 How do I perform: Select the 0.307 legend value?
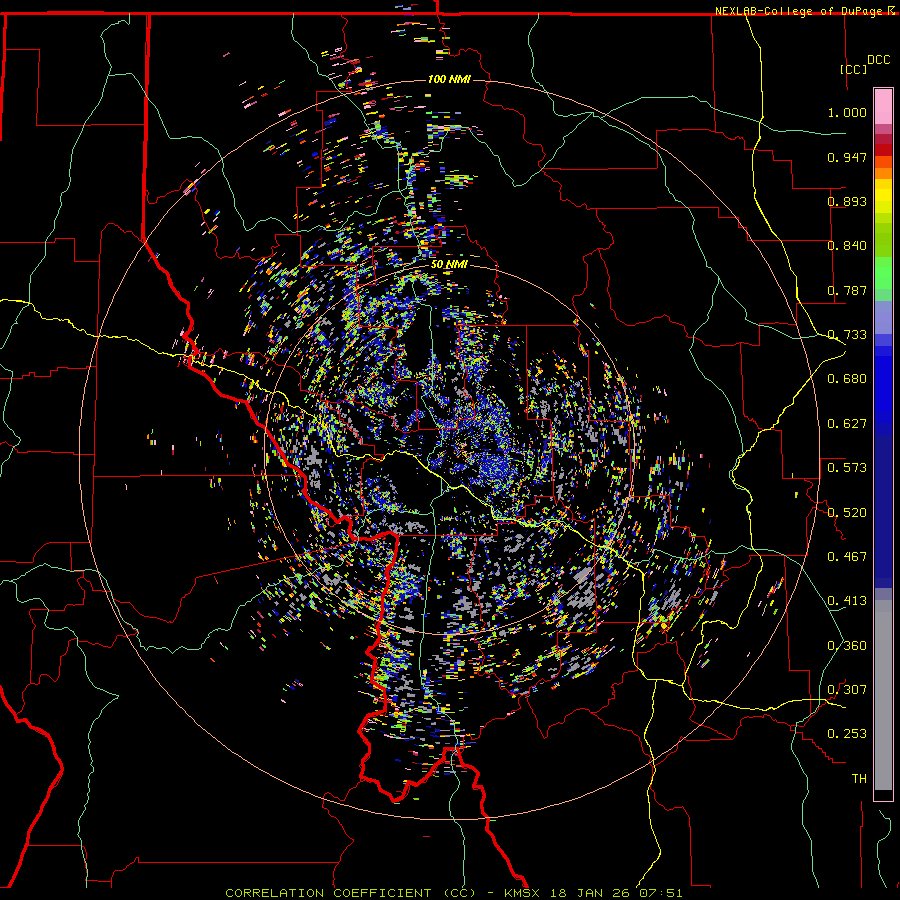point(847,690)
